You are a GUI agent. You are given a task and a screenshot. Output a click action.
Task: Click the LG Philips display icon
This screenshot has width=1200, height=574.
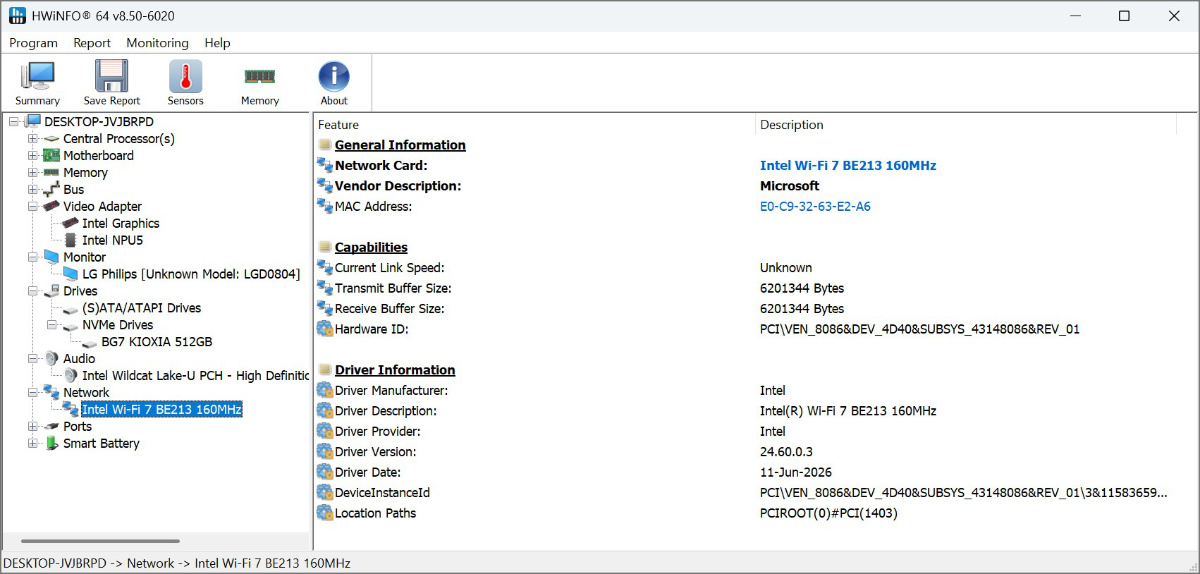(71, 275)
